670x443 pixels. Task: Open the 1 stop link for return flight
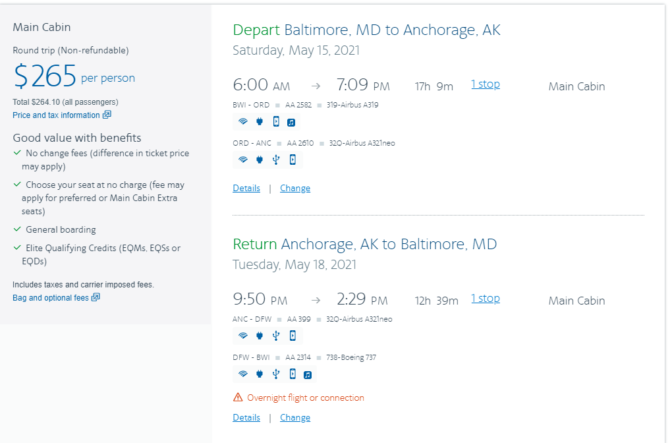(x=485, y=298)
